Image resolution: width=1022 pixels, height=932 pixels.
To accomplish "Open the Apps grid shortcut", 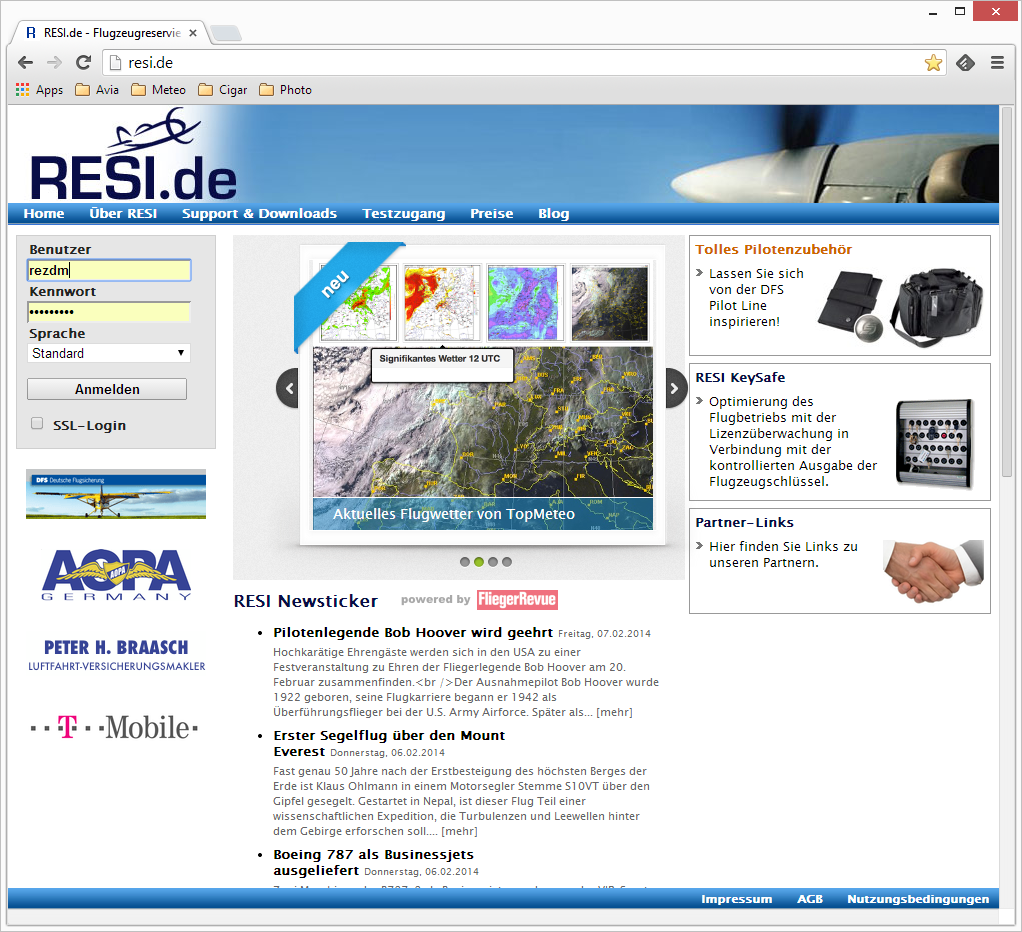I will 40,90.
